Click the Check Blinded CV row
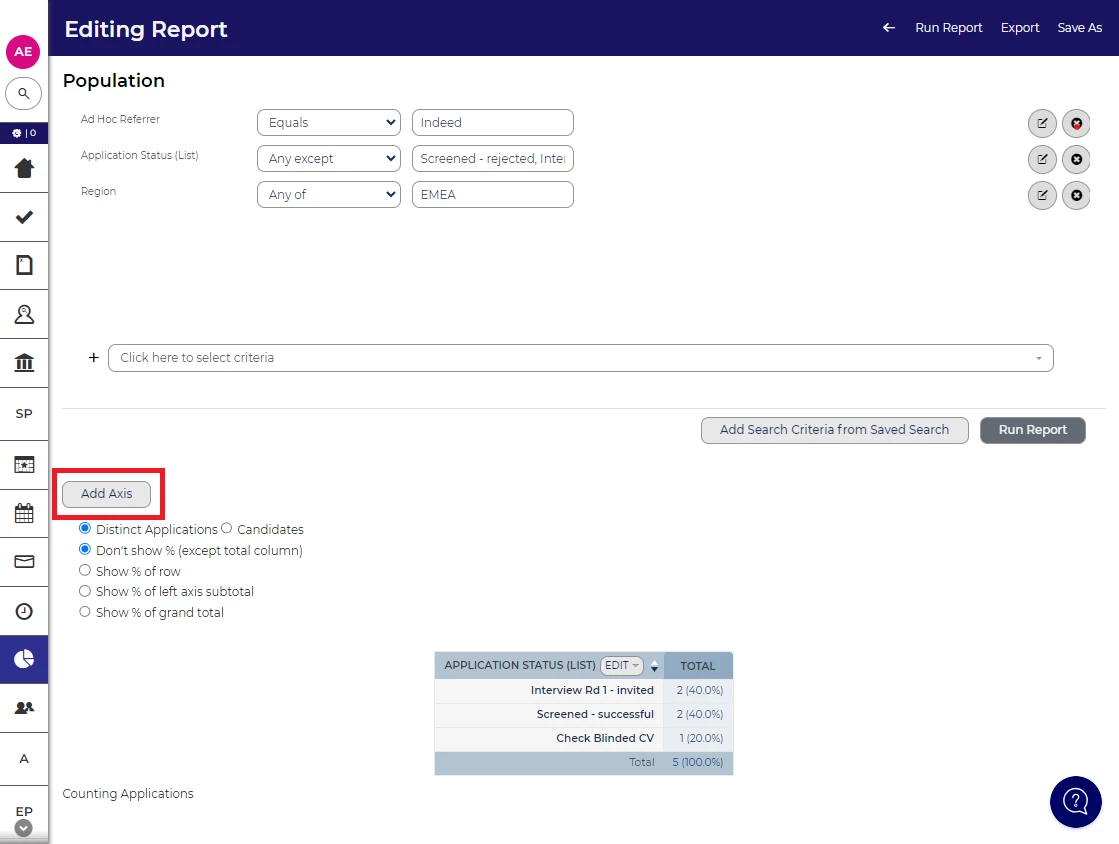Viewport: 1119px width, 844px height. tap(583, 738)
